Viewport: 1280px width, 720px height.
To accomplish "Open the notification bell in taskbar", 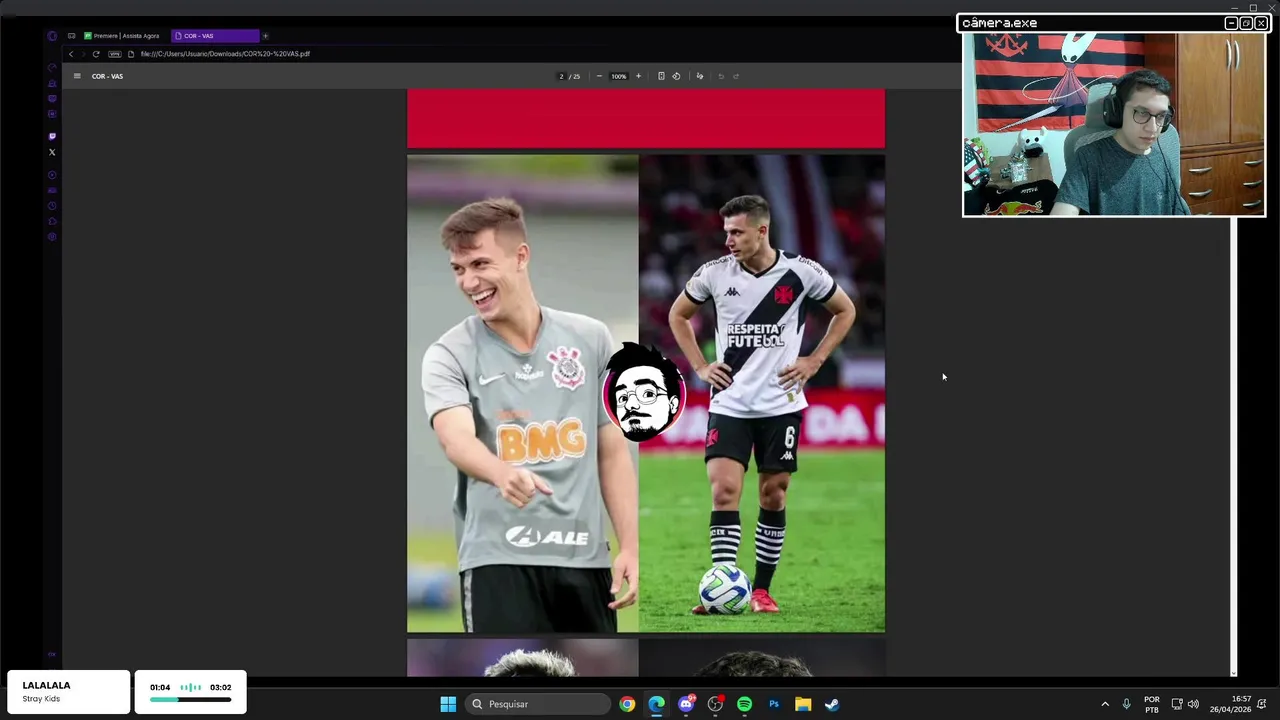I will [1262, 704].
